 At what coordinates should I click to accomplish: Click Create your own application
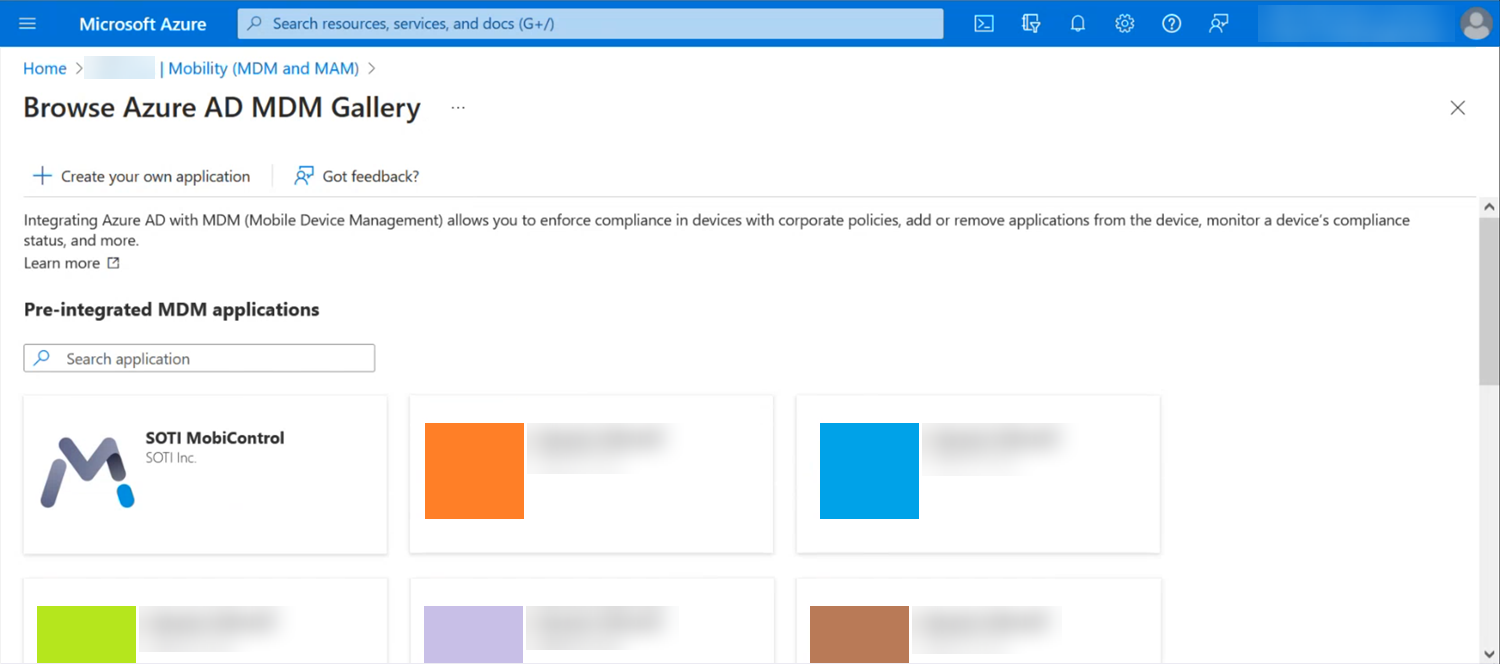tap(141, 176)
